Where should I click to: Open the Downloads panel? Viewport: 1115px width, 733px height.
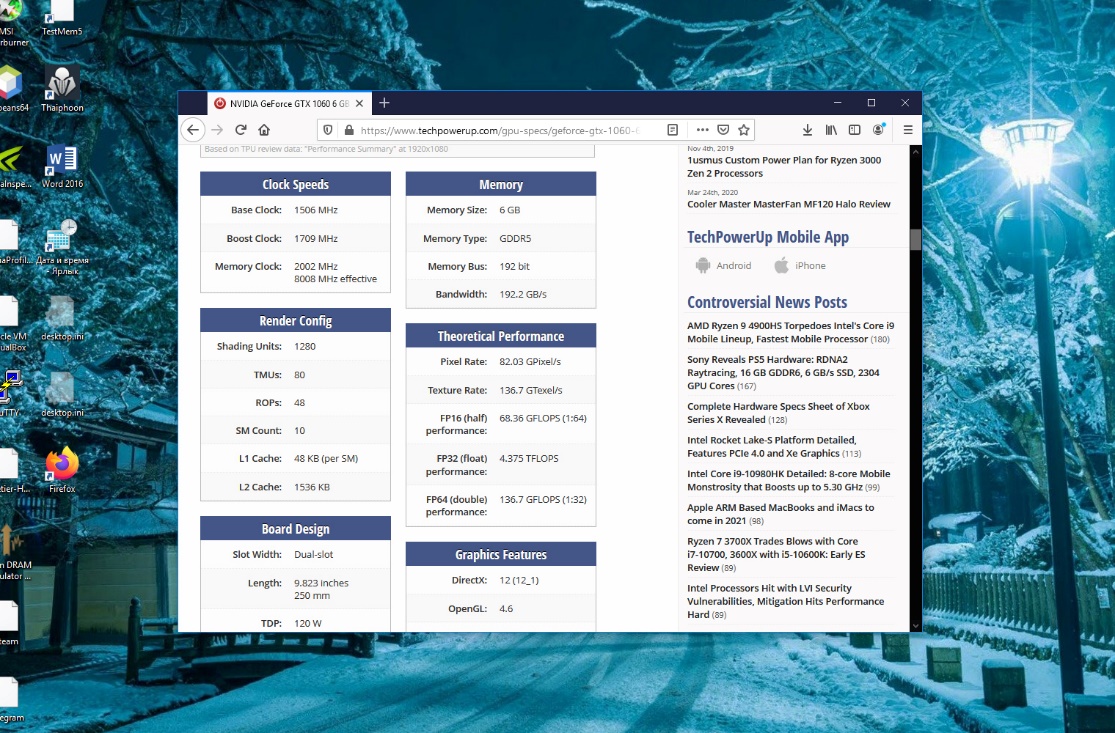807,130
